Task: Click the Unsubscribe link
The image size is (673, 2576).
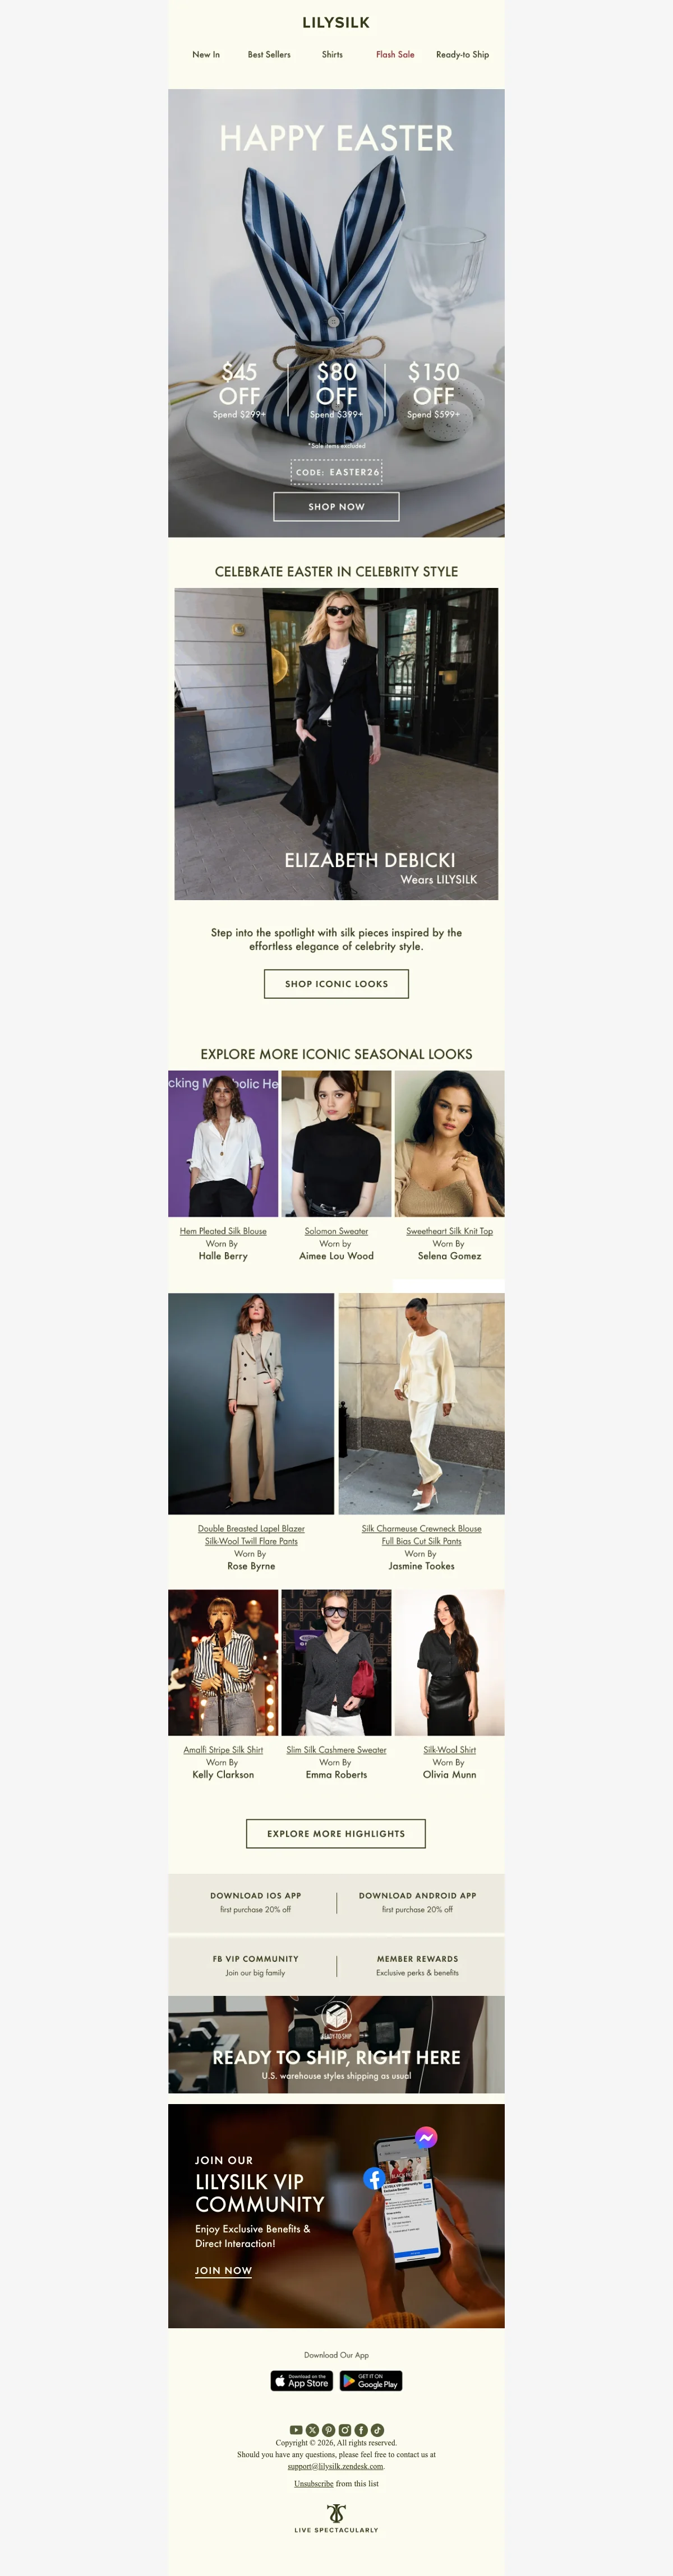Action: [314, 2483]
